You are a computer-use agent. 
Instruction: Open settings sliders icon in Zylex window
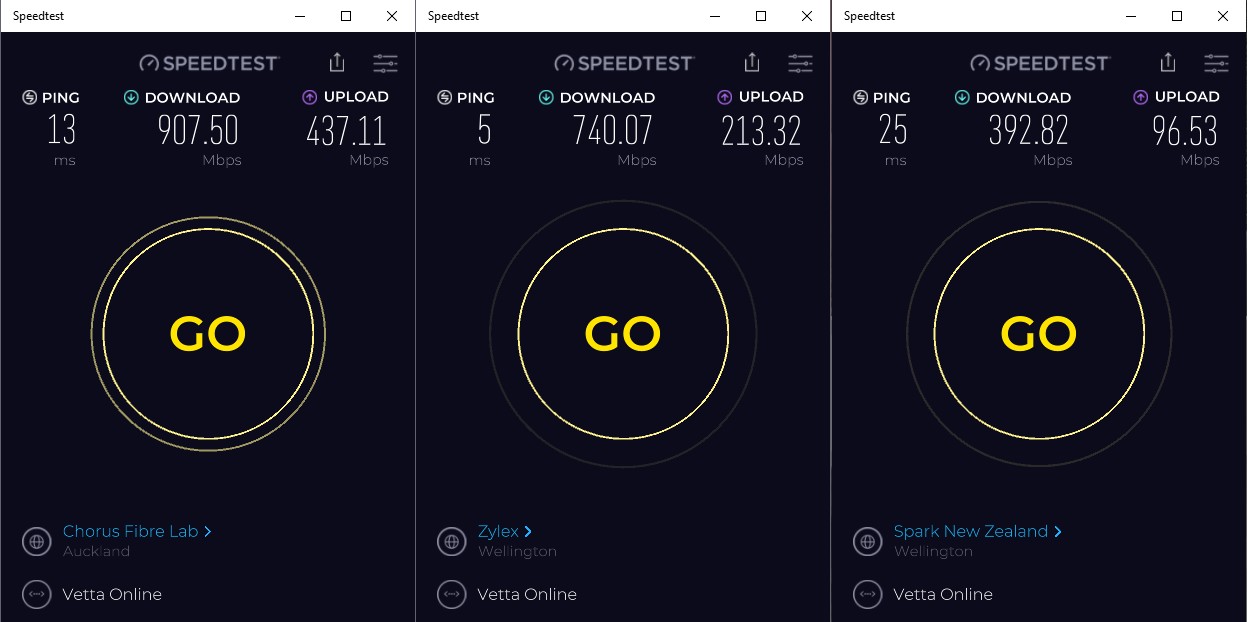(800, 63)
